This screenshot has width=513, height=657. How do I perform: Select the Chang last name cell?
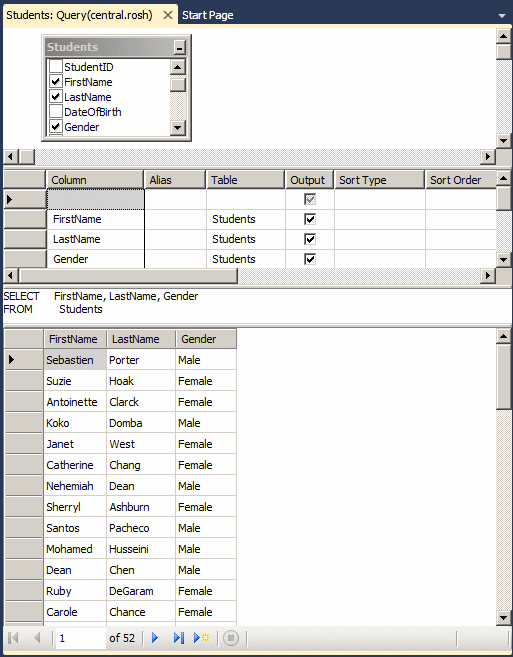click(141, 465)
